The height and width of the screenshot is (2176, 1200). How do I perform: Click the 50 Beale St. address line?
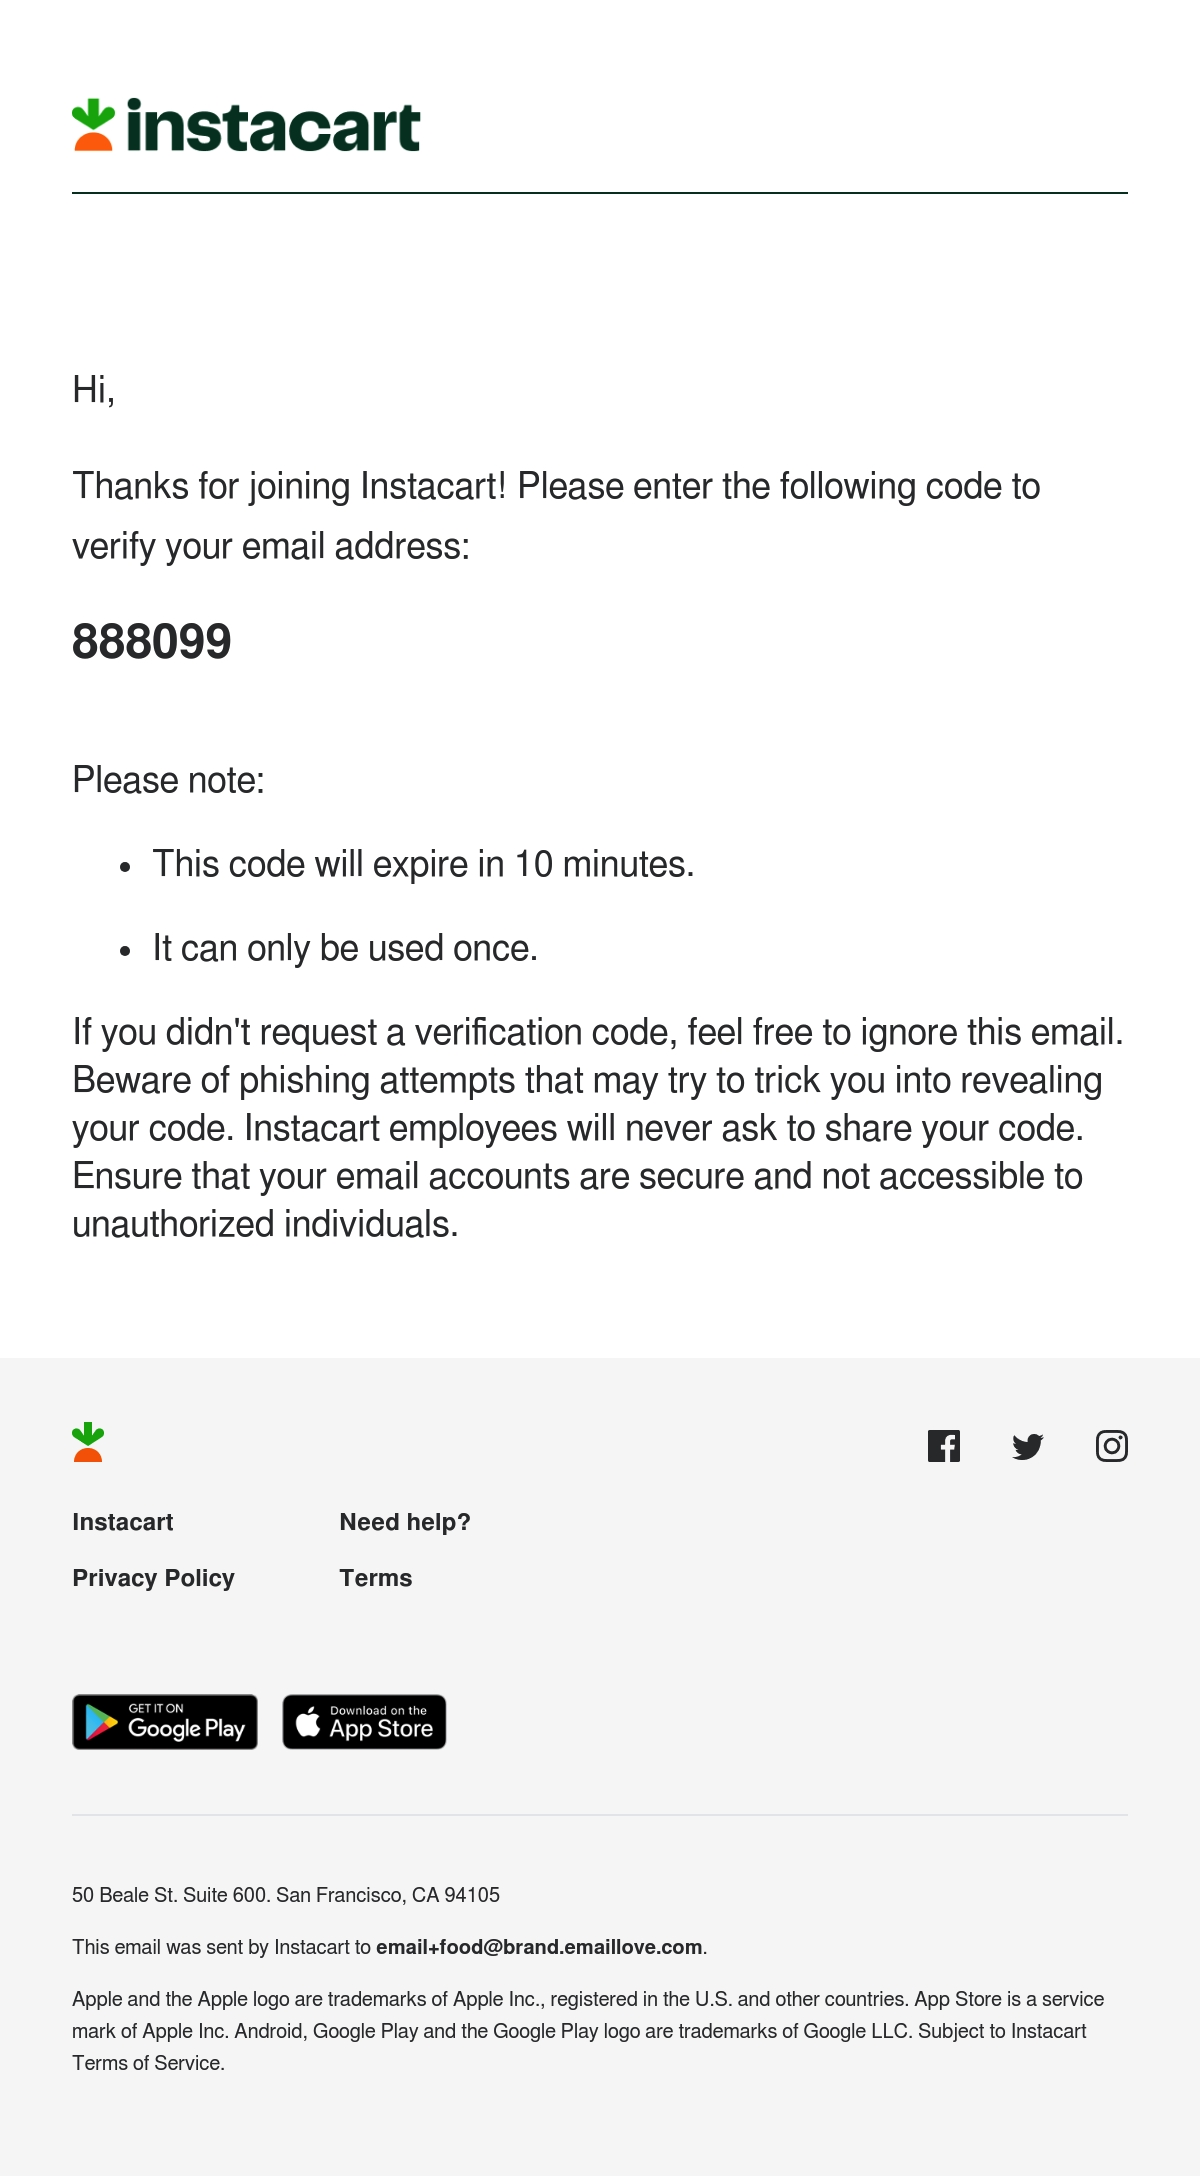[286, 1895]
